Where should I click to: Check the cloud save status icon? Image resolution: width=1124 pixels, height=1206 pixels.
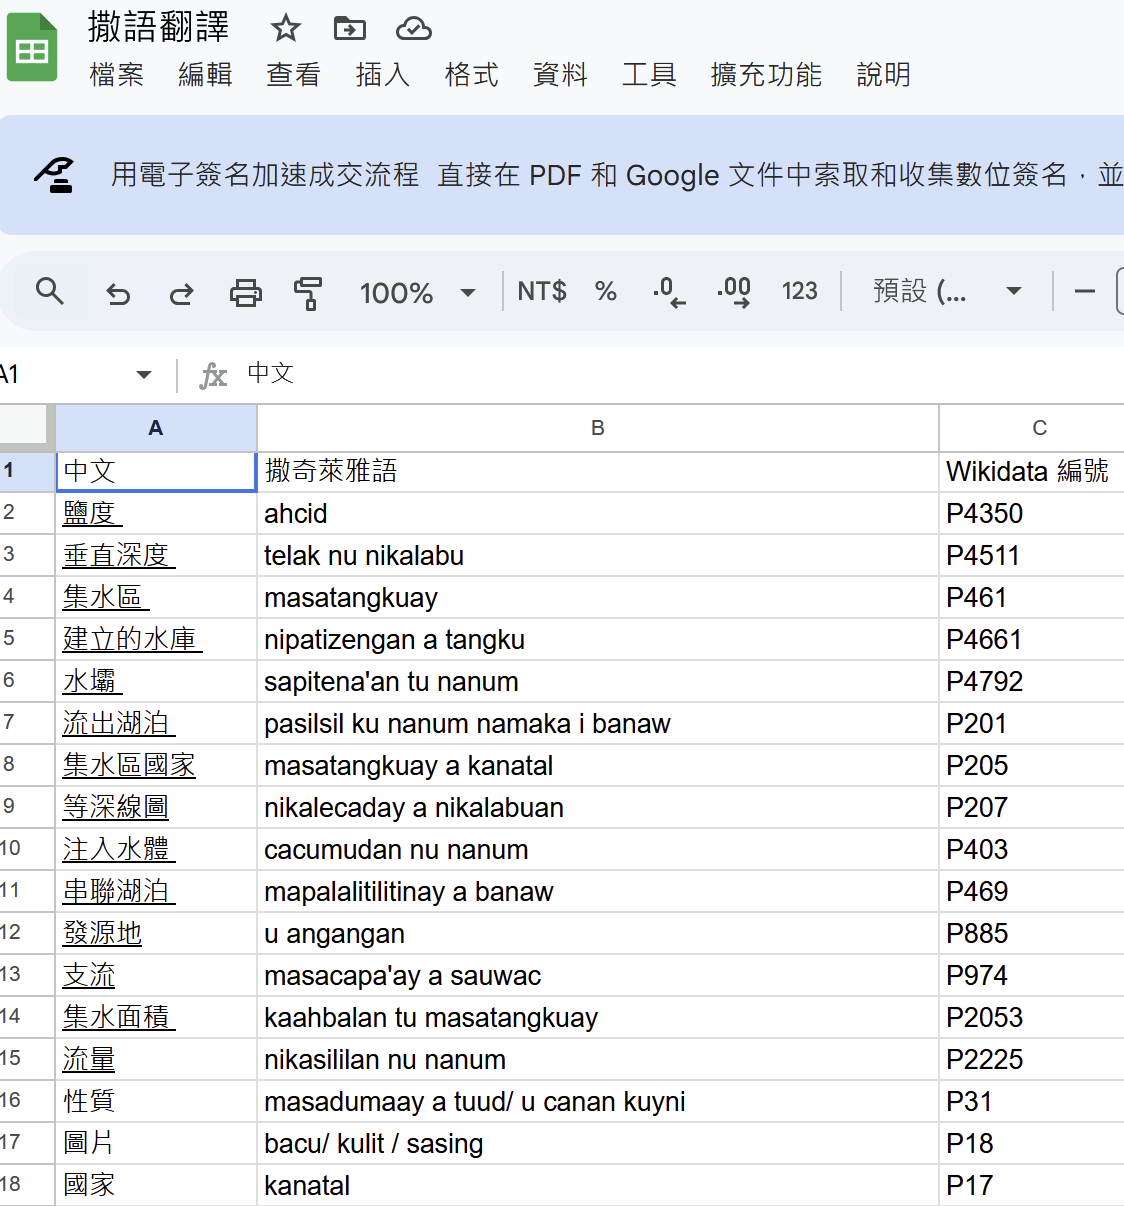coord(413,29)
